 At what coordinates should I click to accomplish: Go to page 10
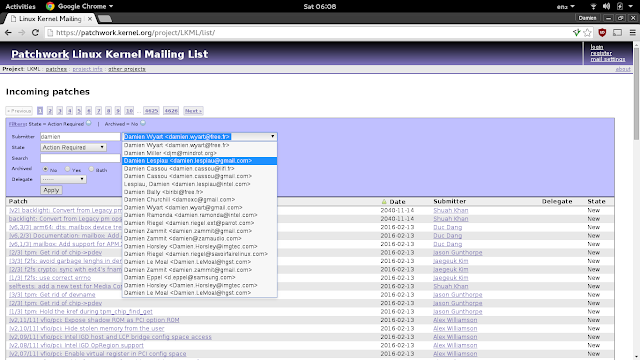(129, 111)
